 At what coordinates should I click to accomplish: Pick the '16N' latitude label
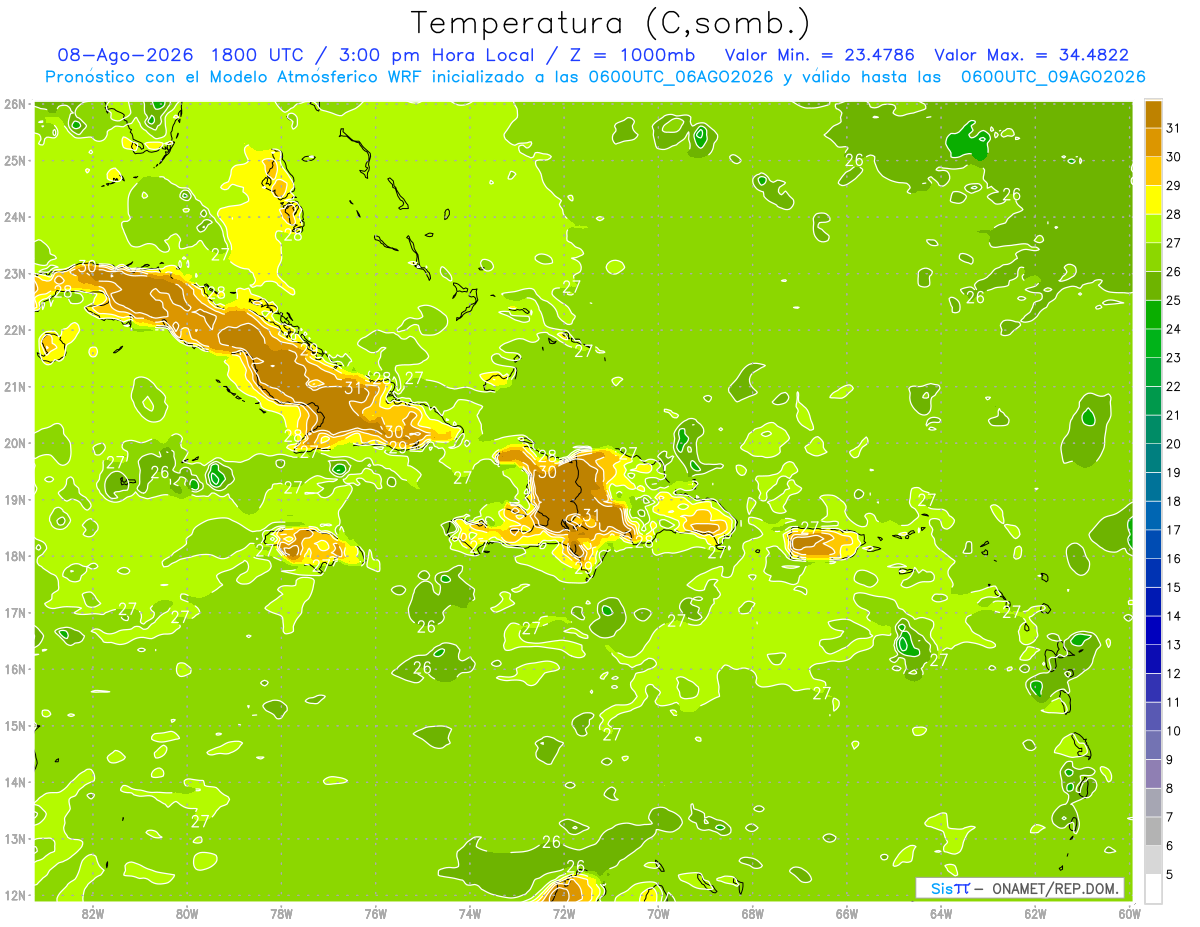(15, 669)
